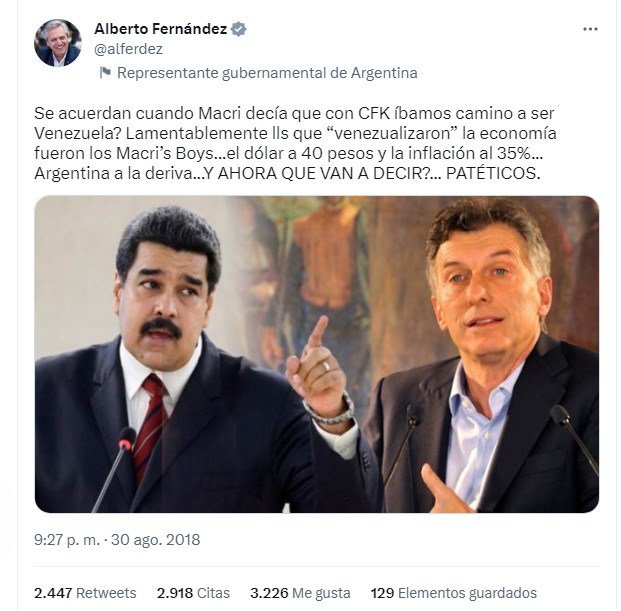Open the round profile avatar picture
Screen dimensions: 621x611
click(58, 42)
